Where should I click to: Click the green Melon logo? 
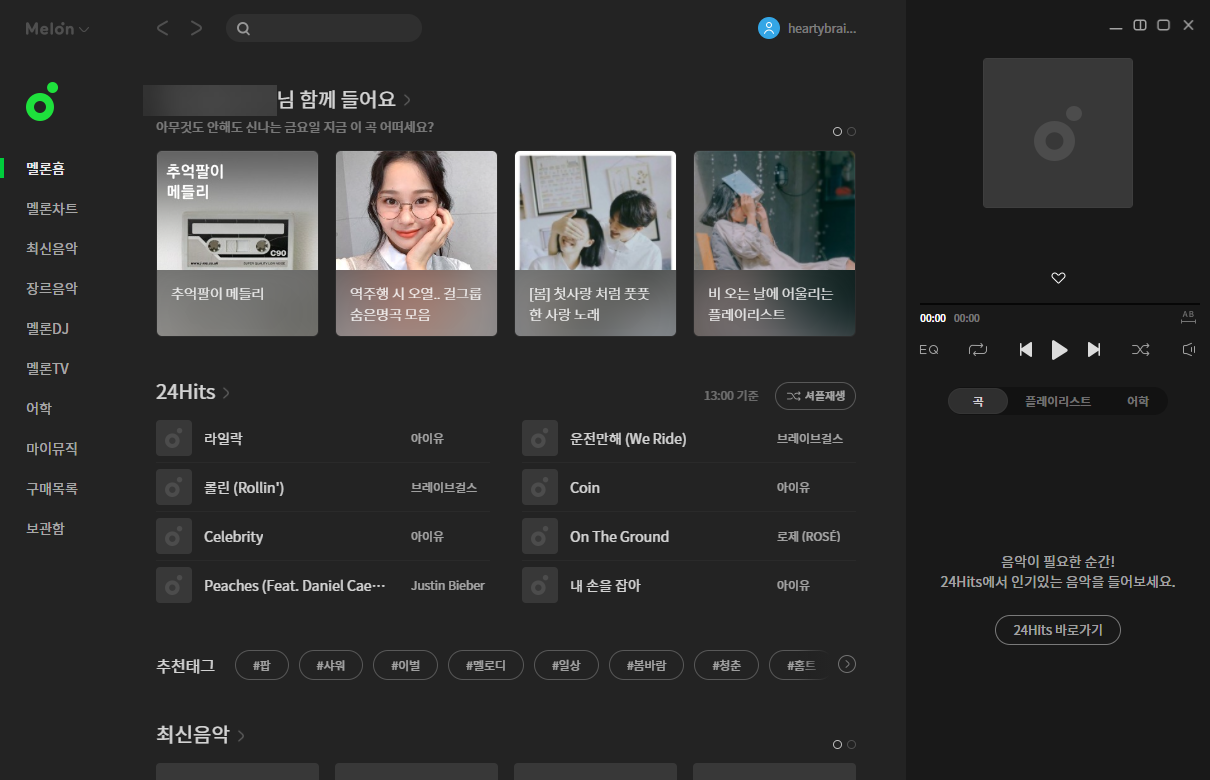(42, 102)
